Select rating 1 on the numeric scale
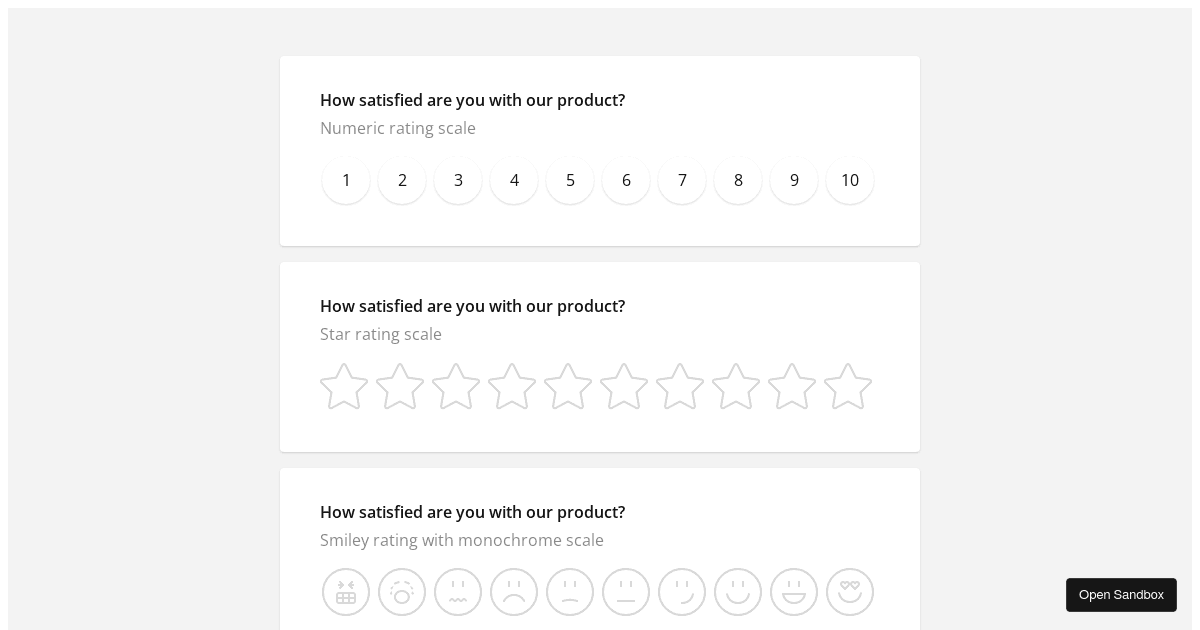This screenshot has width=1200, height=630. (x=346, y=180)
